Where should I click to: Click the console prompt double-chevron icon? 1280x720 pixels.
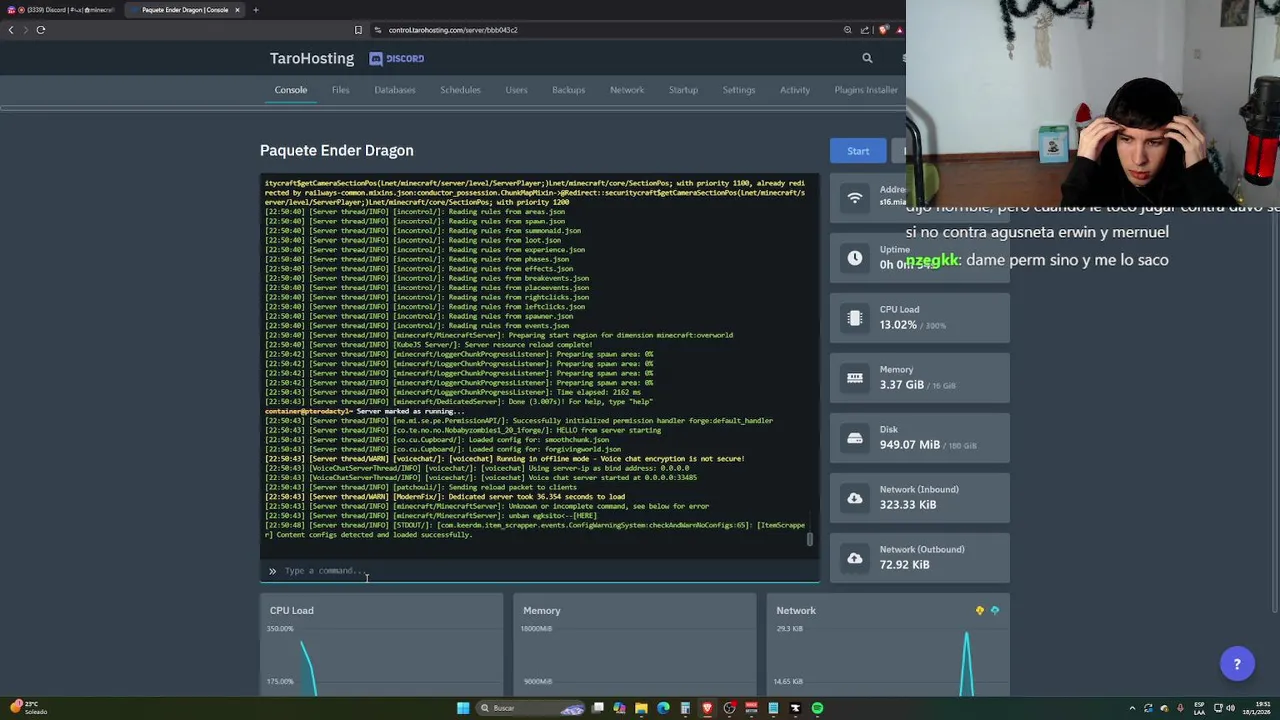(272, 571)
